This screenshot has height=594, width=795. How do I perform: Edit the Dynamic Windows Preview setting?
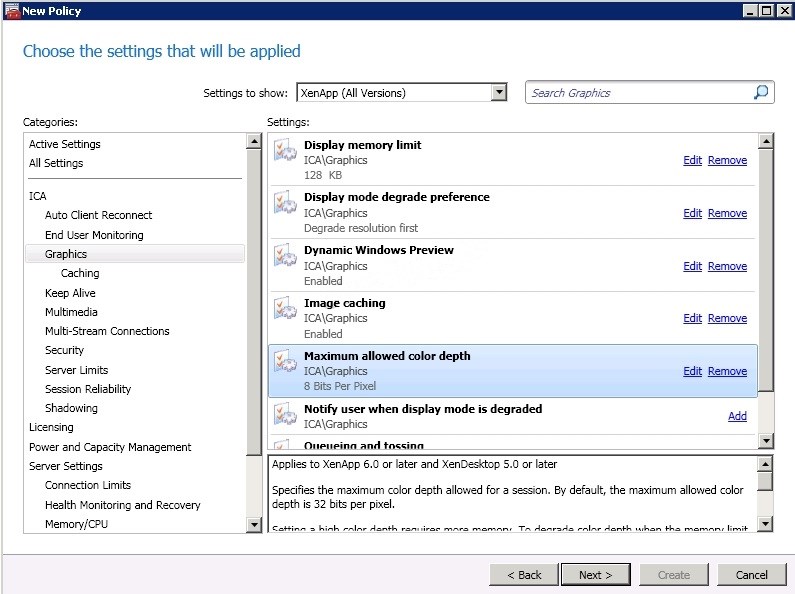click(x=692, y=266)
